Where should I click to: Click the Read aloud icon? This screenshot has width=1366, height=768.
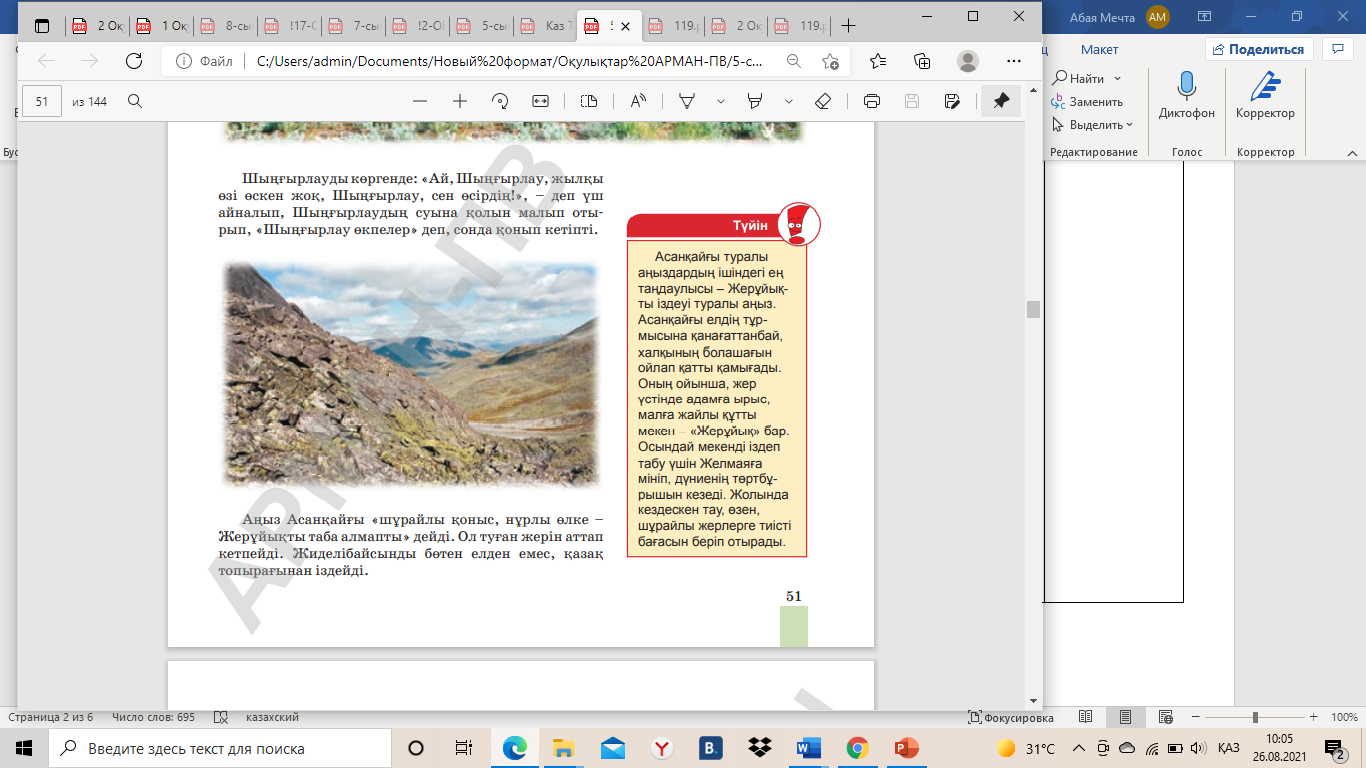[x=638, y=101]
